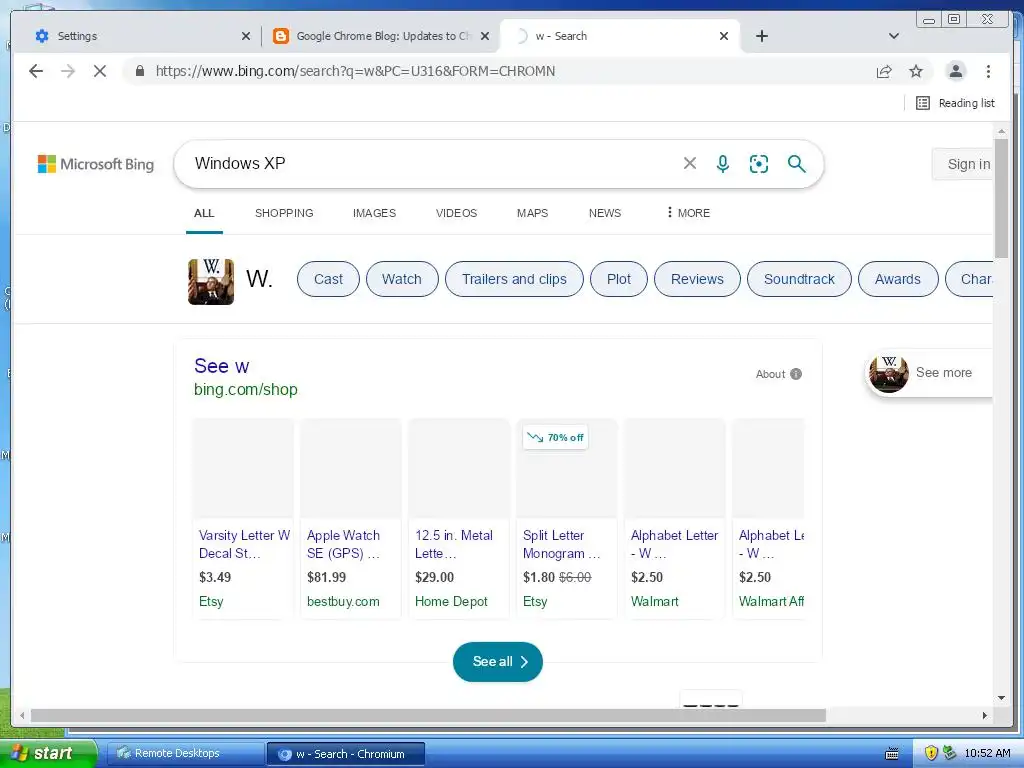Click the bestbuy.com seller text
Image resolution: width=1024 pixels, height=768 pixels.
pos(343,601)
